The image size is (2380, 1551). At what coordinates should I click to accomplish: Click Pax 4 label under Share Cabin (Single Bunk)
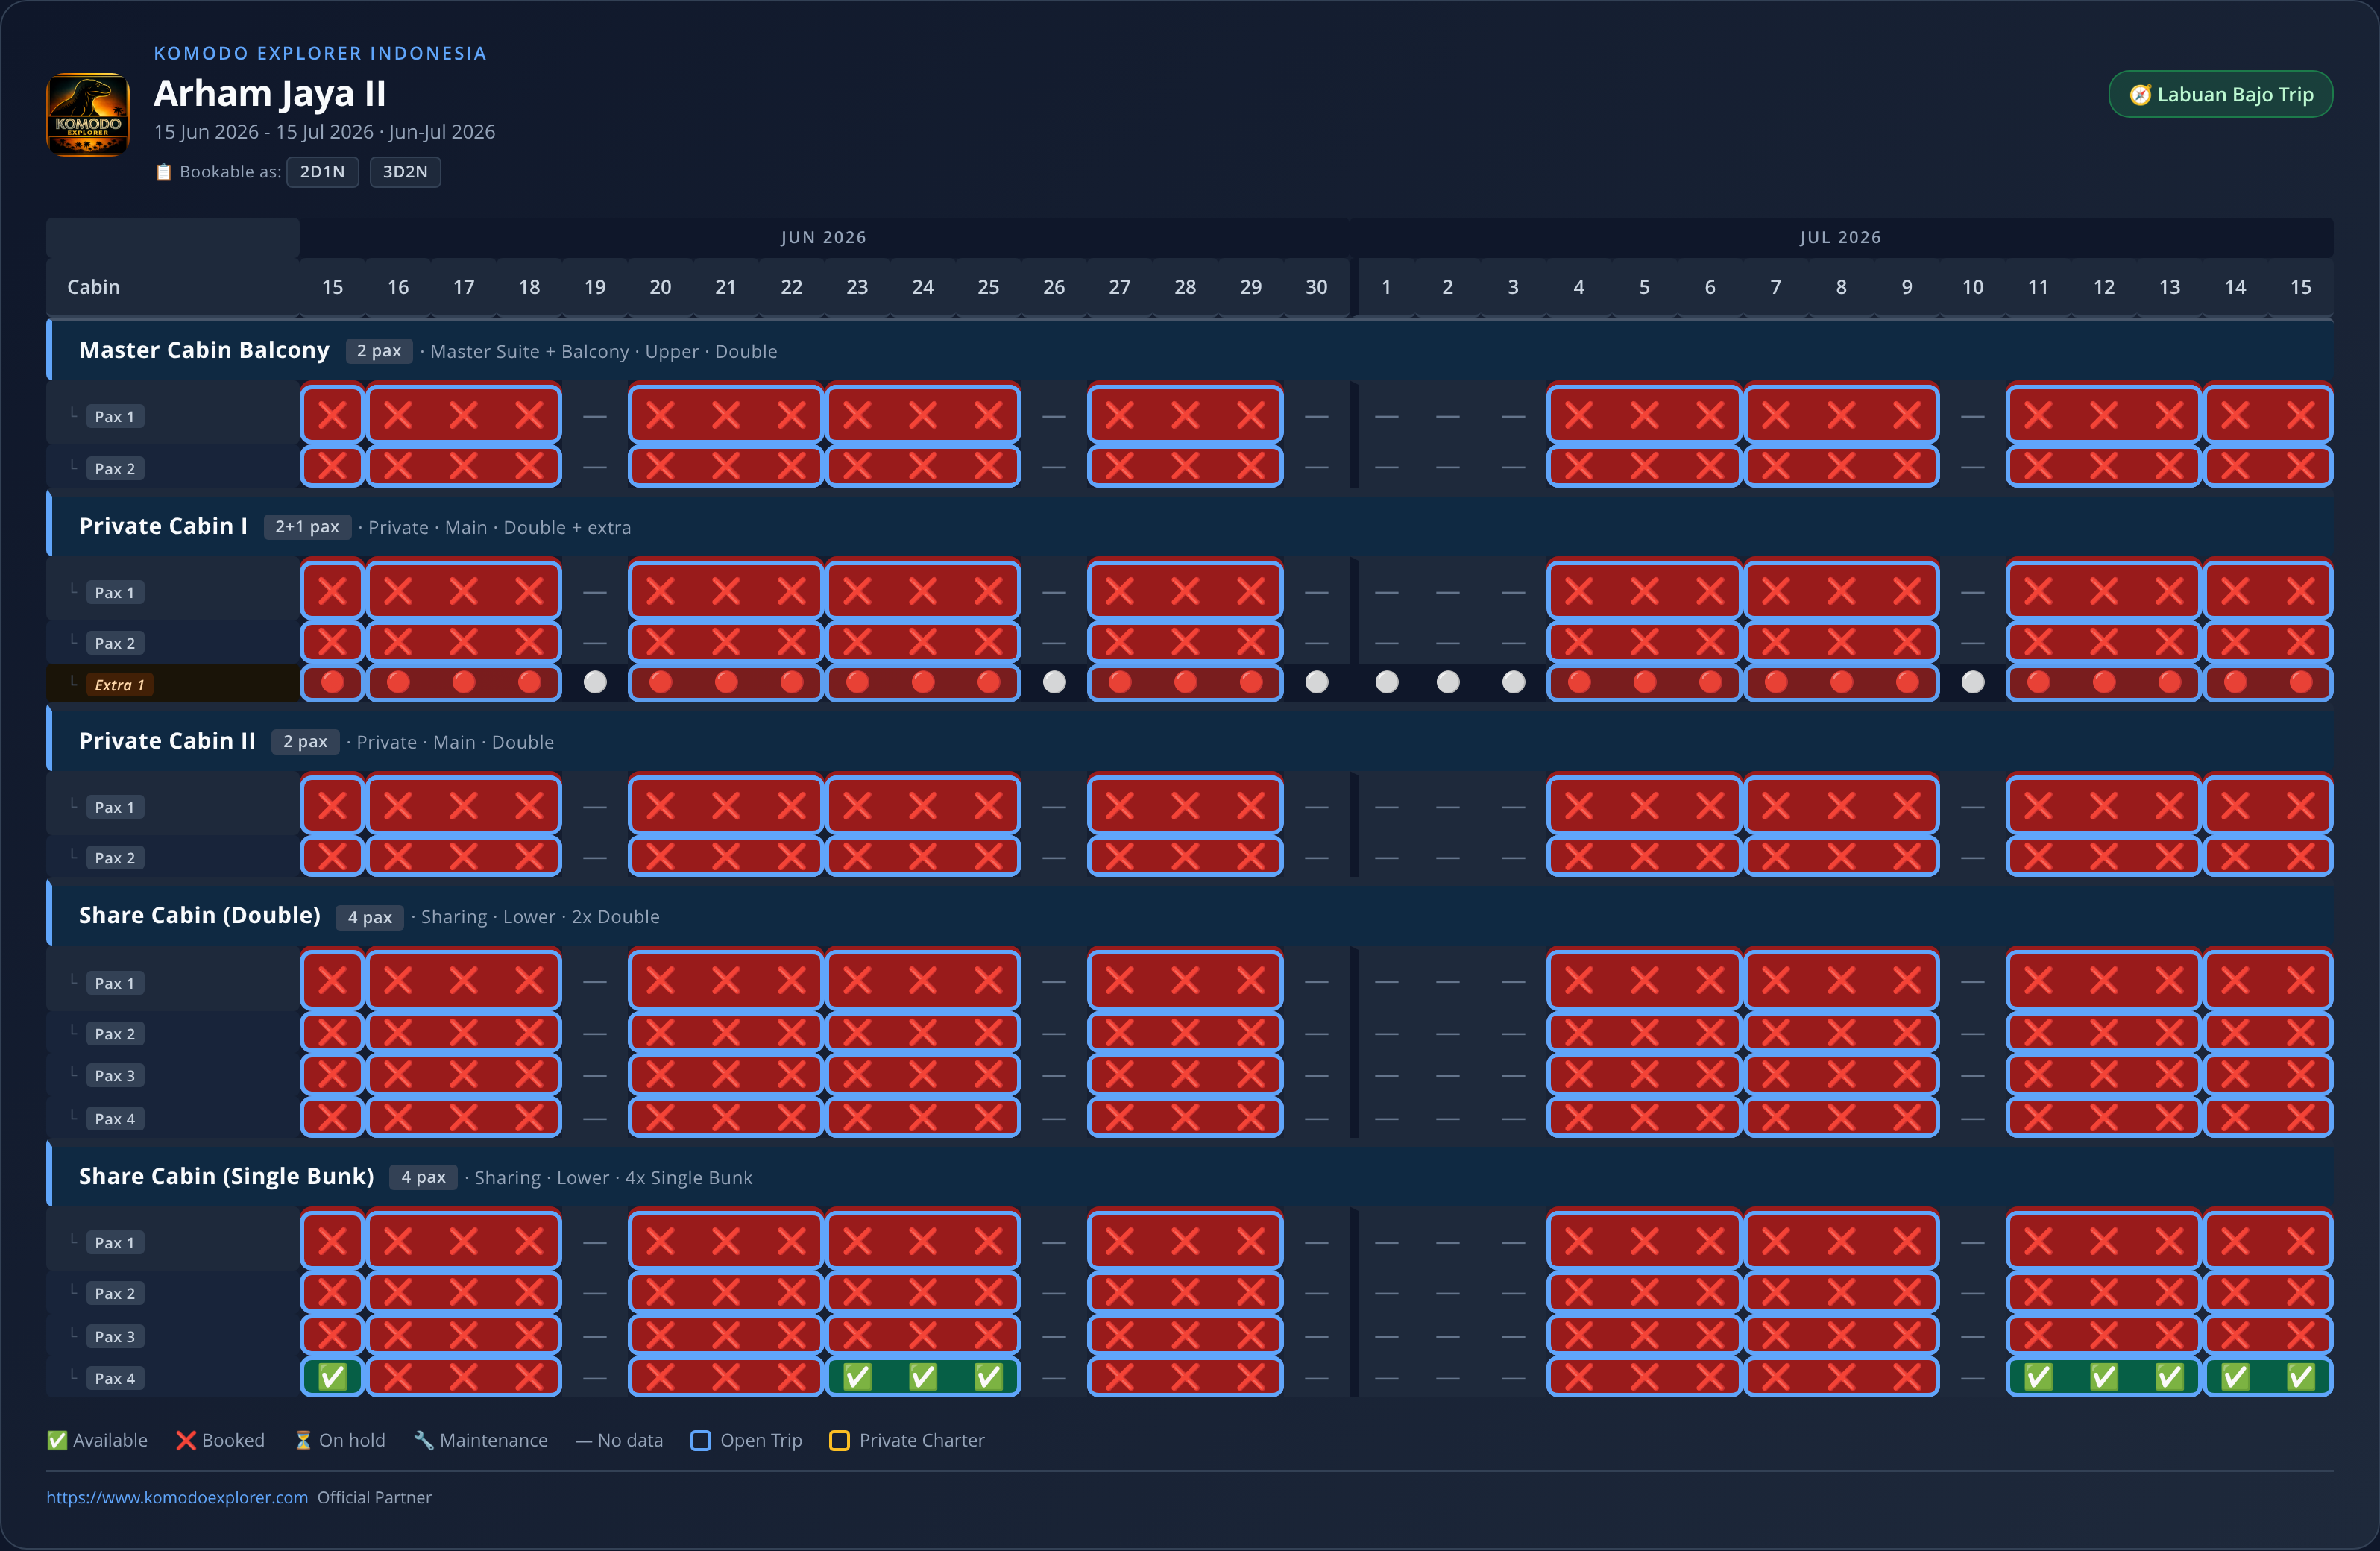tap(115, 1379)
